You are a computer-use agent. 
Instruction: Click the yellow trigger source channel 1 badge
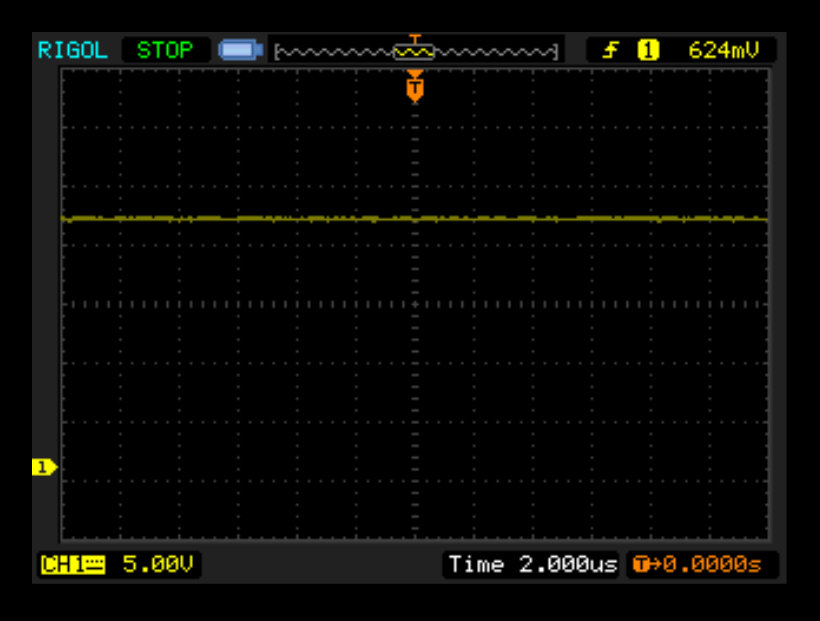click(648, 50)
